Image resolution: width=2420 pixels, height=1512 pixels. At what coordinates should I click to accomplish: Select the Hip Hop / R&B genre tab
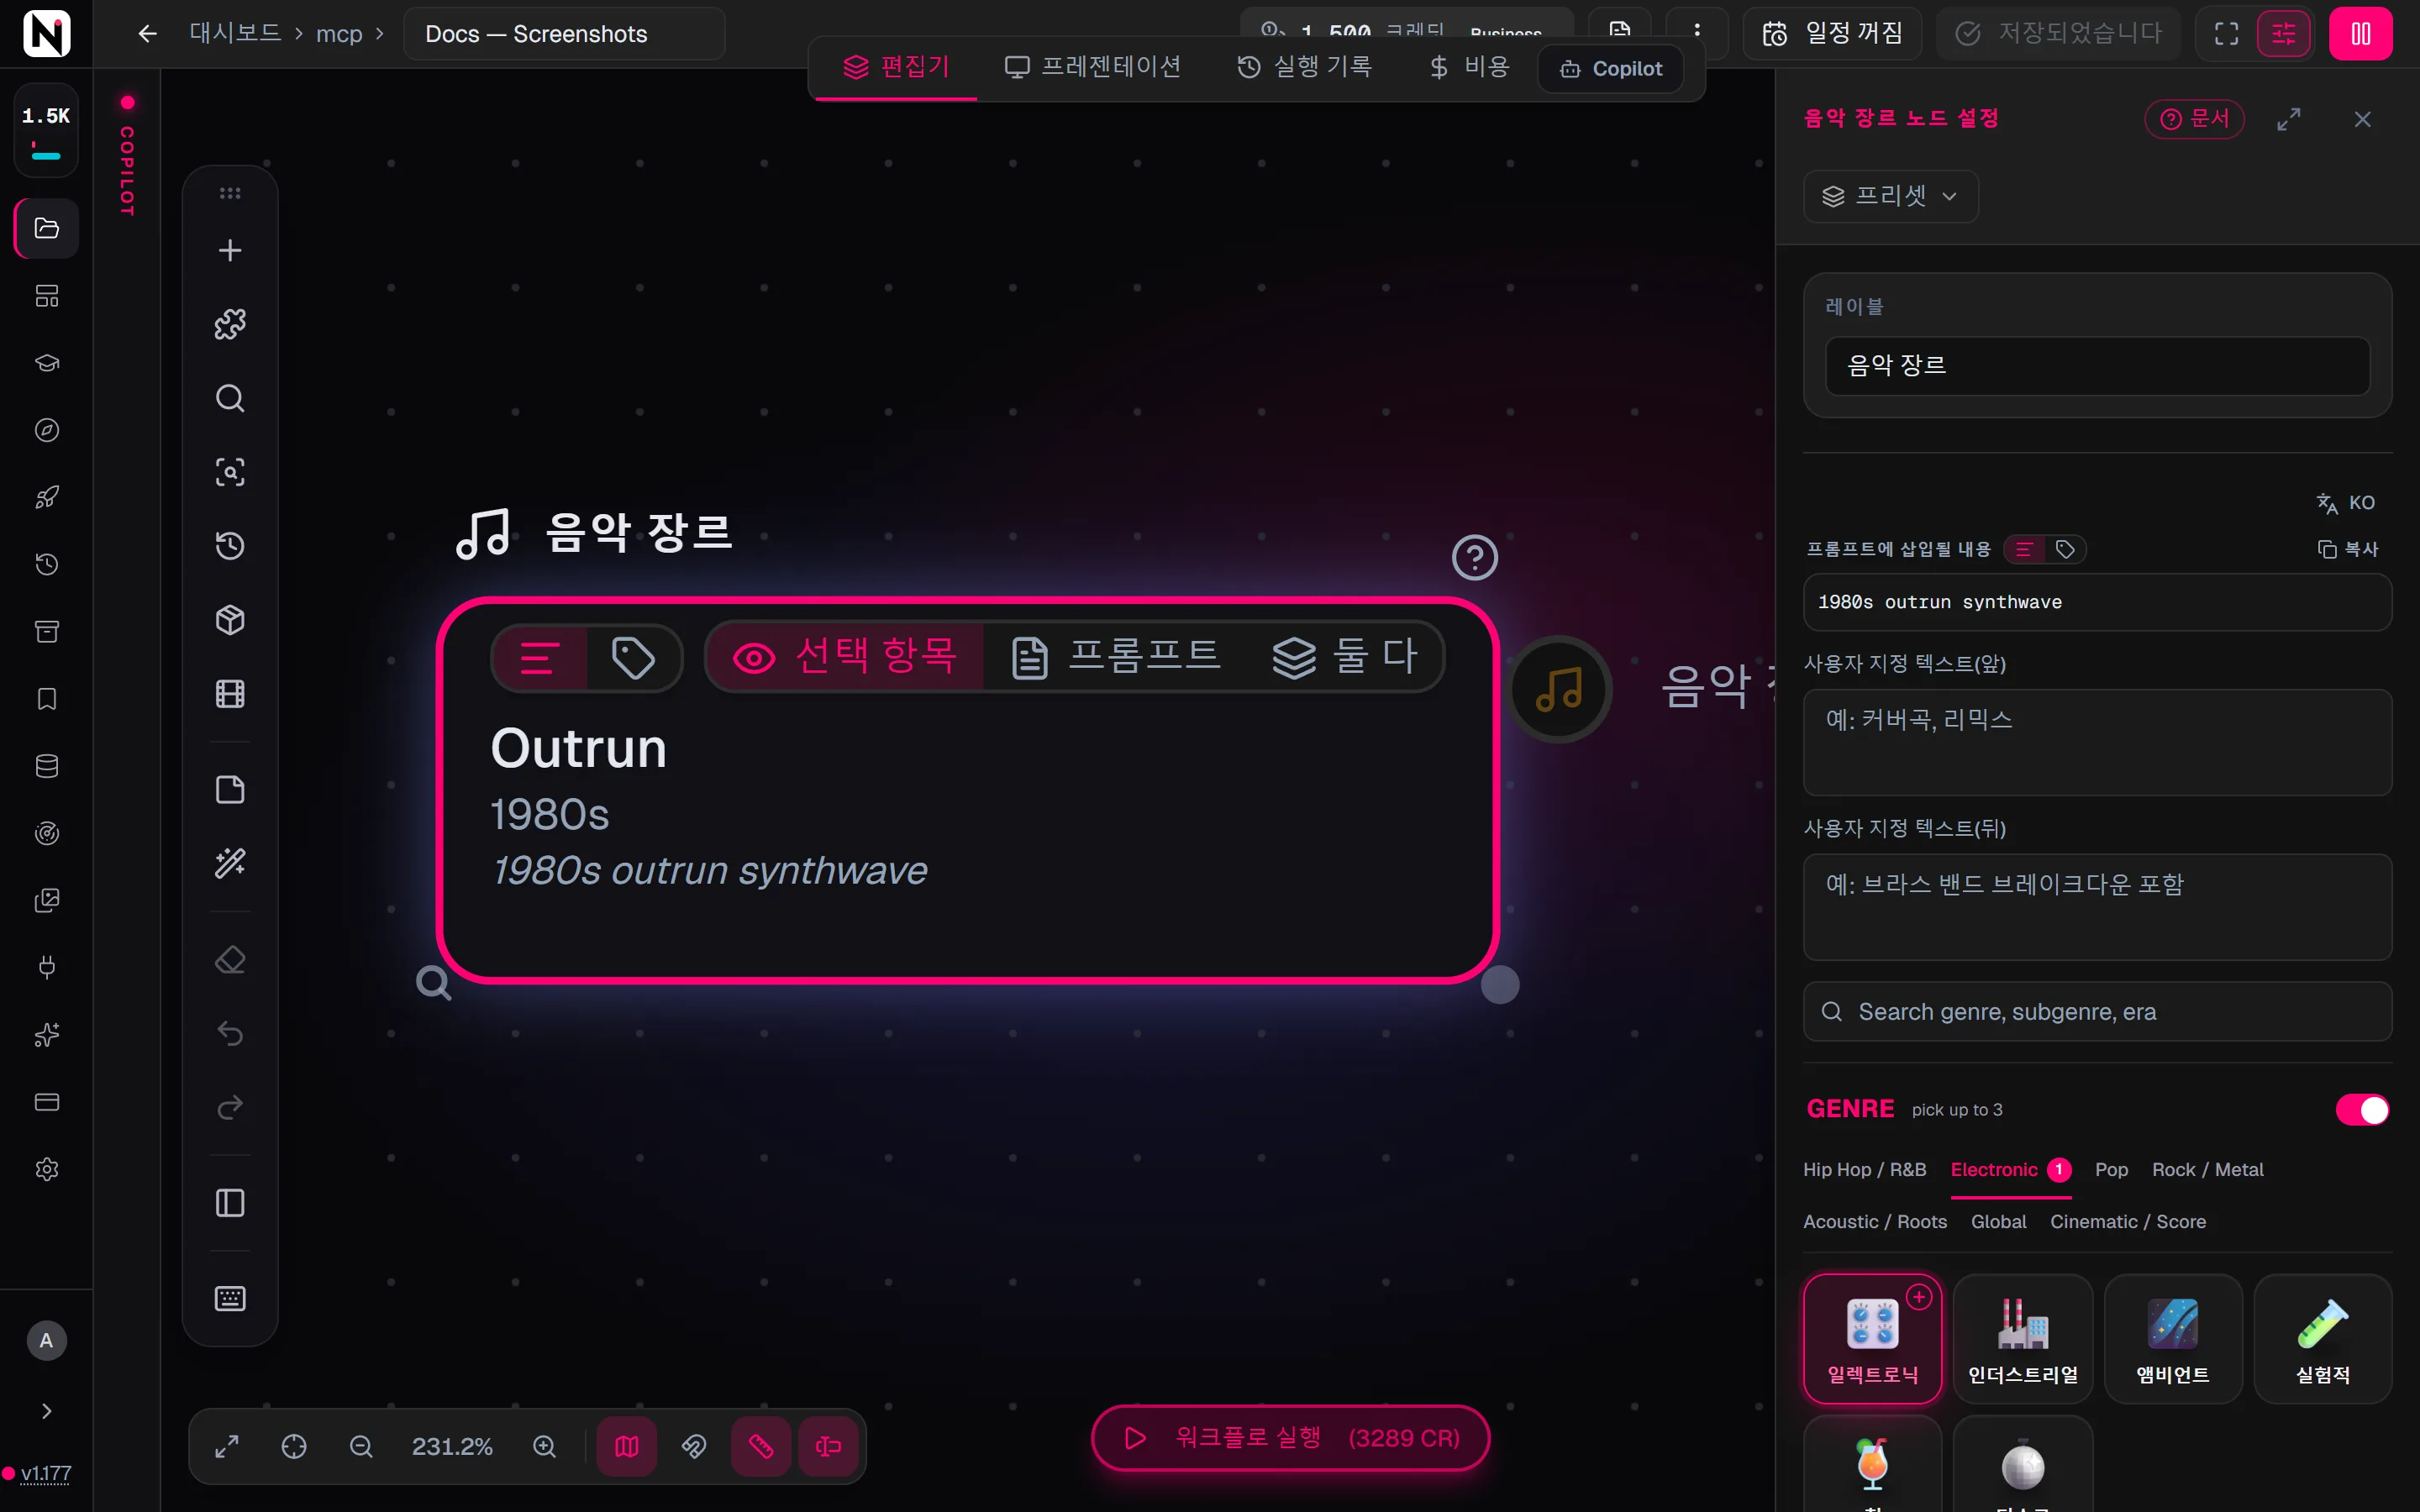click(x=1864, y=1169)
